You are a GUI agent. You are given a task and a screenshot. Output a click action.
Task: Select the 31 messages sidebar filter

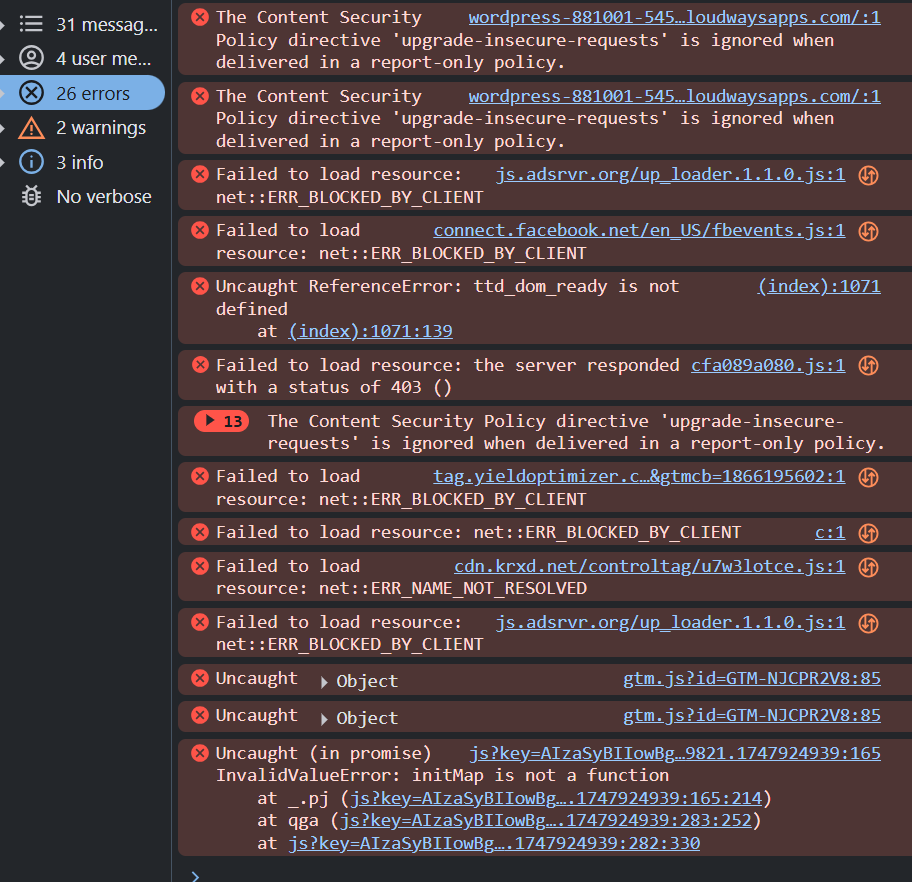click(x=83, y=24)
